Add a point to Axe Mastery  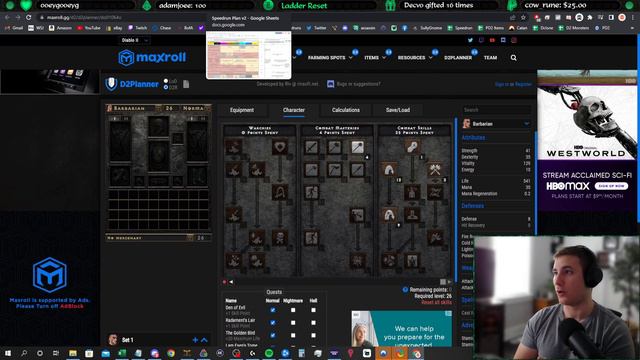tap(334, 147)
